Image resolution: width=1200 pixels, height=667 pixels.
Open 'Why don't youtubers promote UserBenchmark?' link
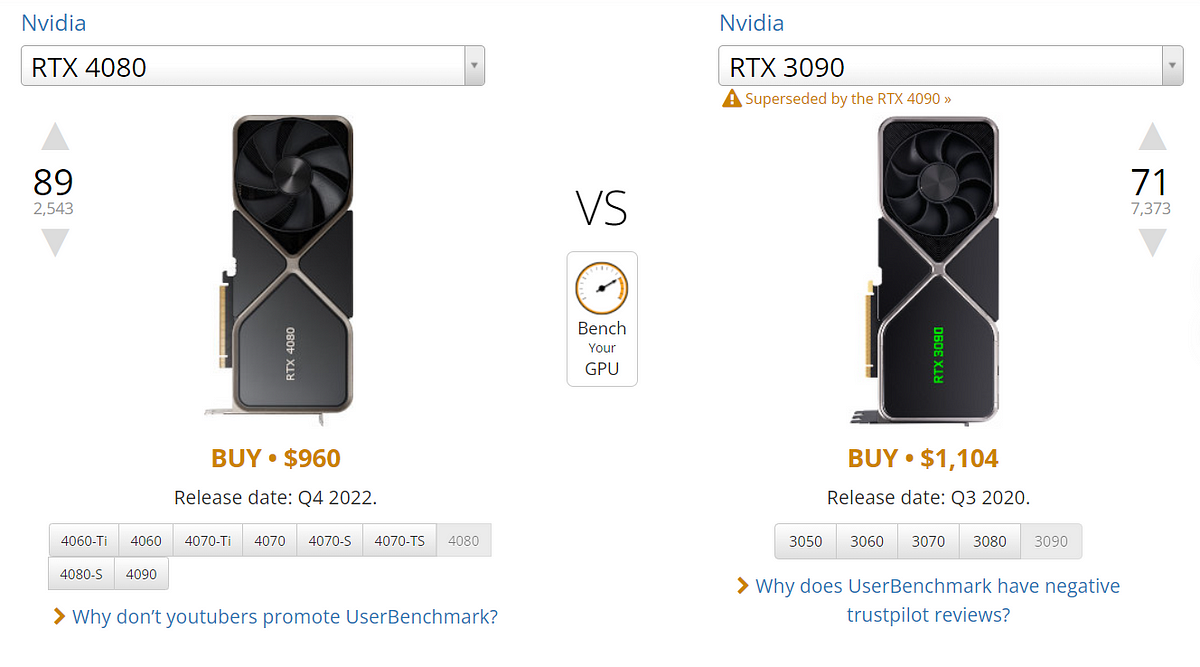coord(284,617)
